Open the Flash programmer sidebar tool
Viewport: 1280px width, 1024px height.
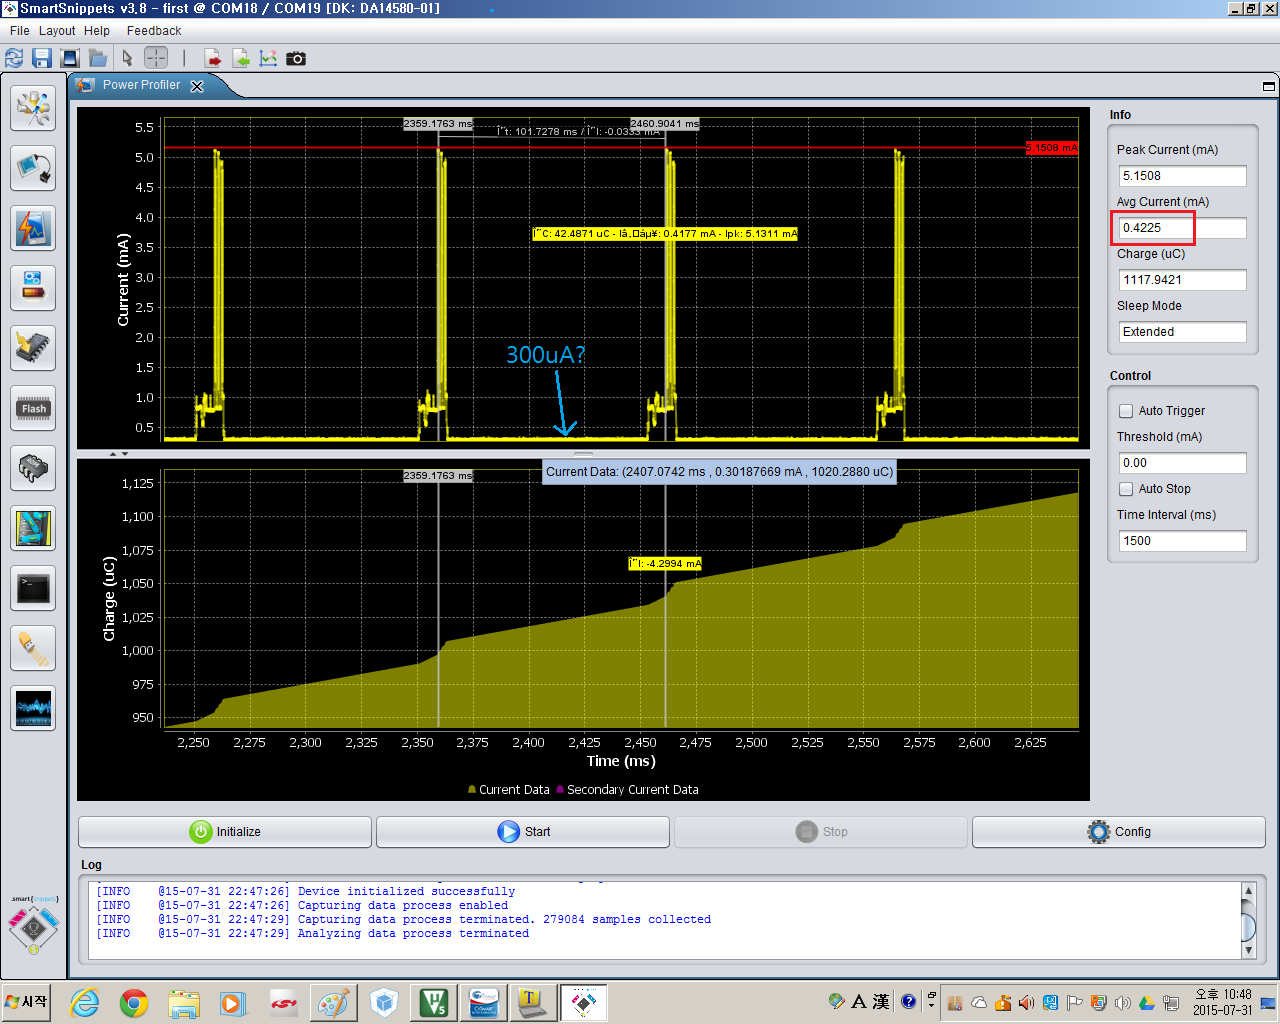click(33, 408)
